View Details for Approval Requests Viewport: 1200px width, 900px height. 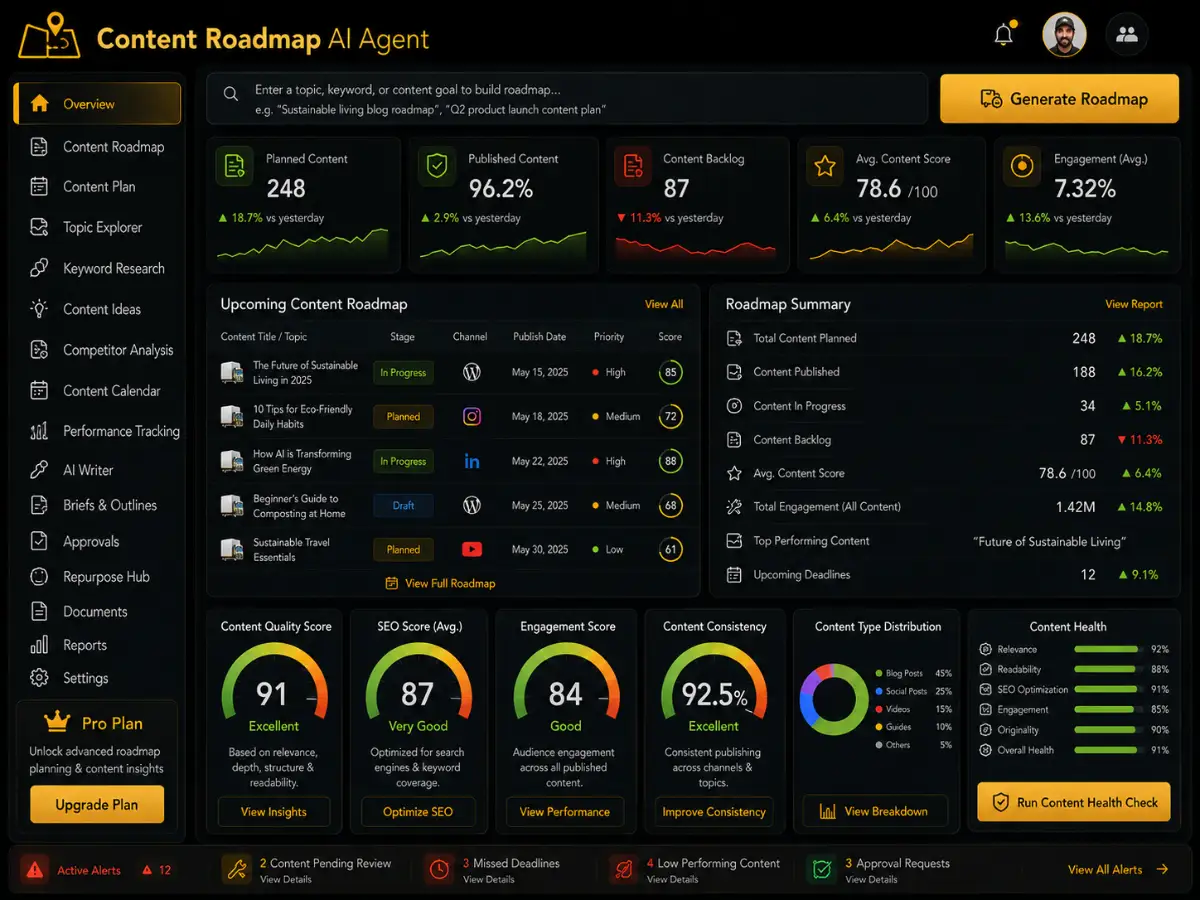871,880
